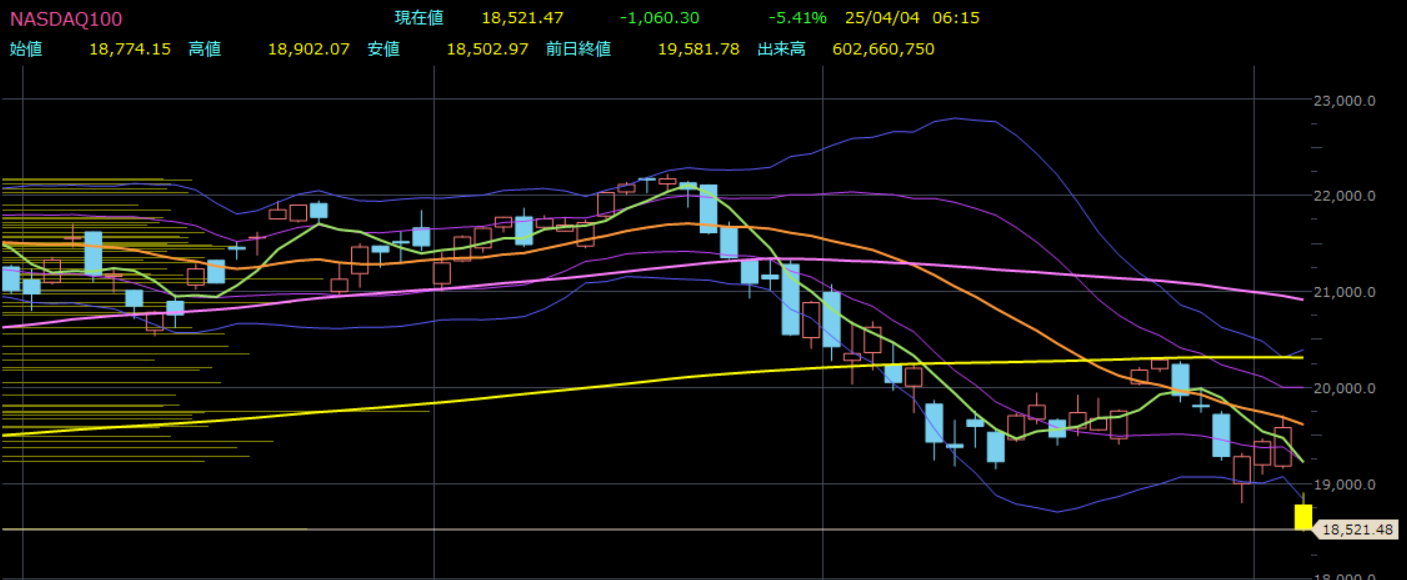Click the 現在値 label
The height and width of the screenshot is (580, 1407).
coord(419,18)
